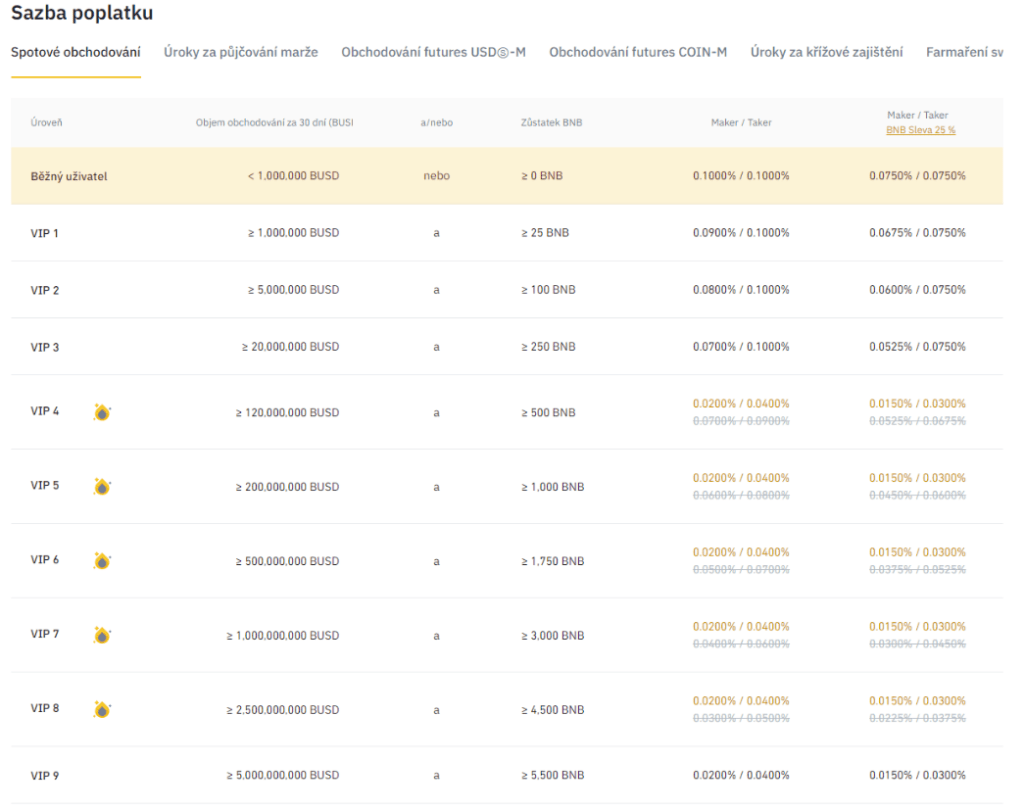Click the flame icon next to VIP 5
This screenshot has width=1024, height=810.
102,487
